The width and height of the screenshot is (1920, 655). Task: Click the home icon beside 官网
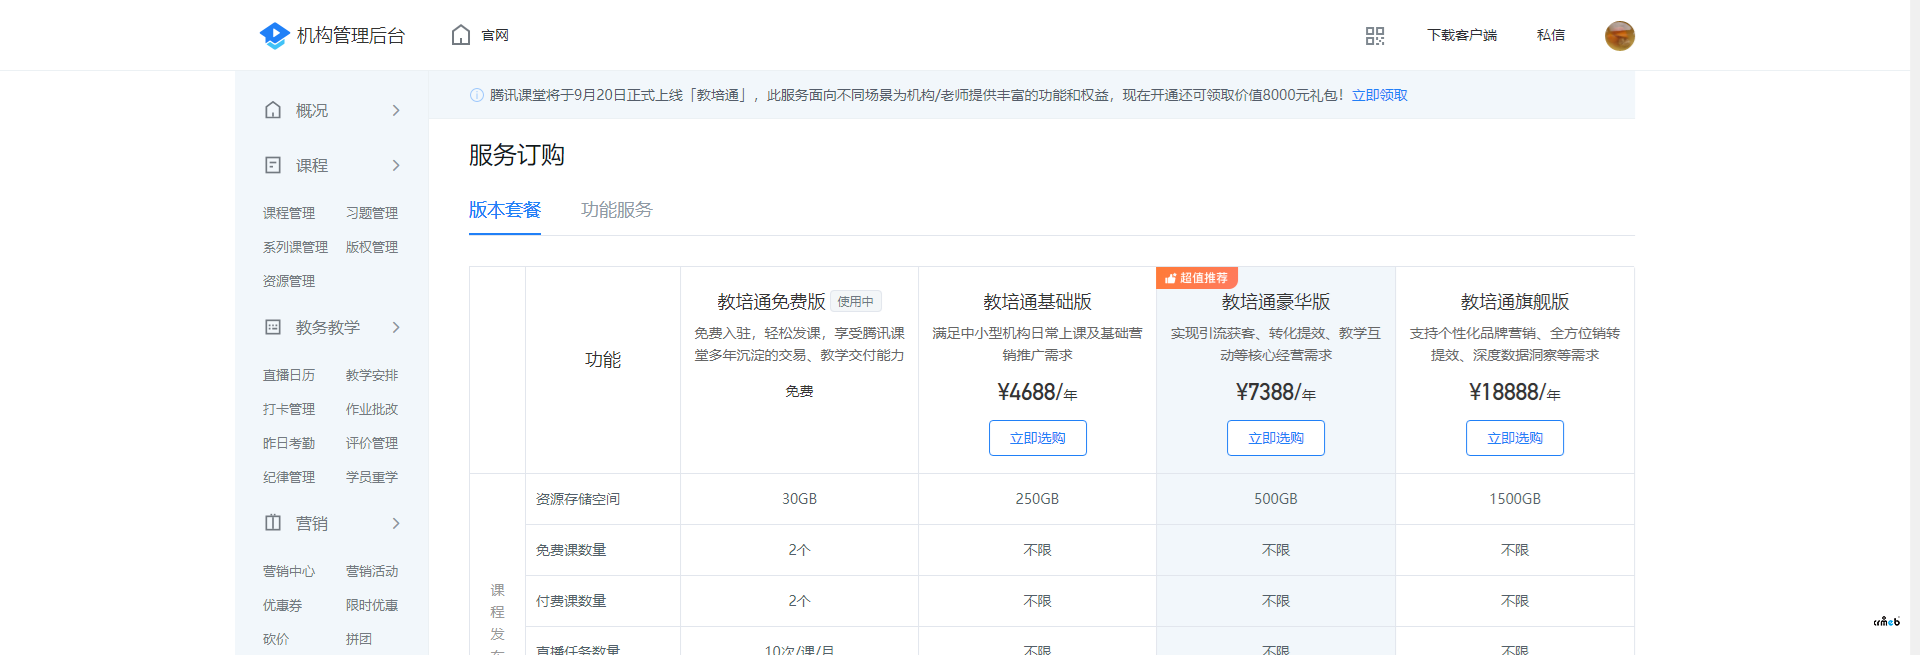click(461, 35)
